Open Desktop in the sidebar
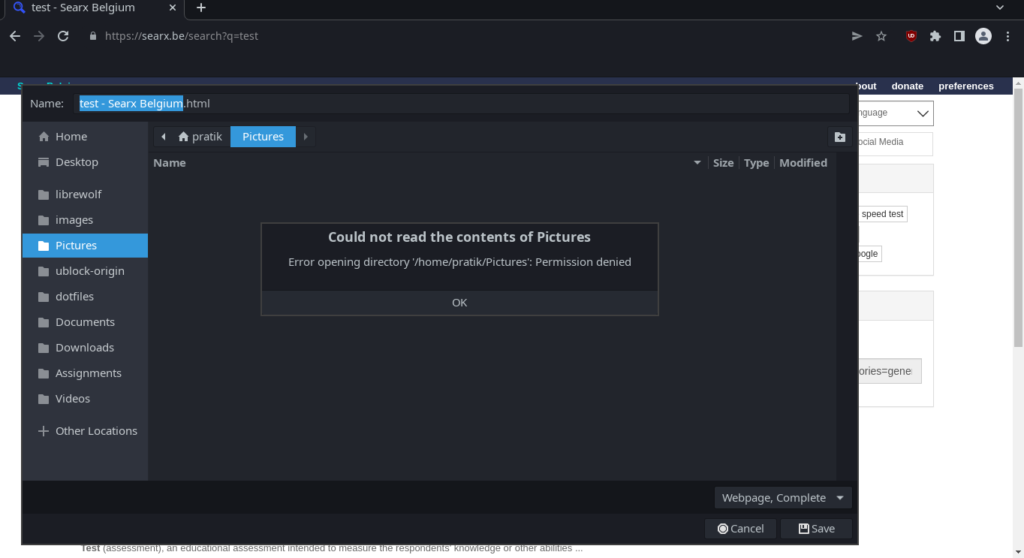Viewport: 1024px width, 558px height. tap(85, 162)
